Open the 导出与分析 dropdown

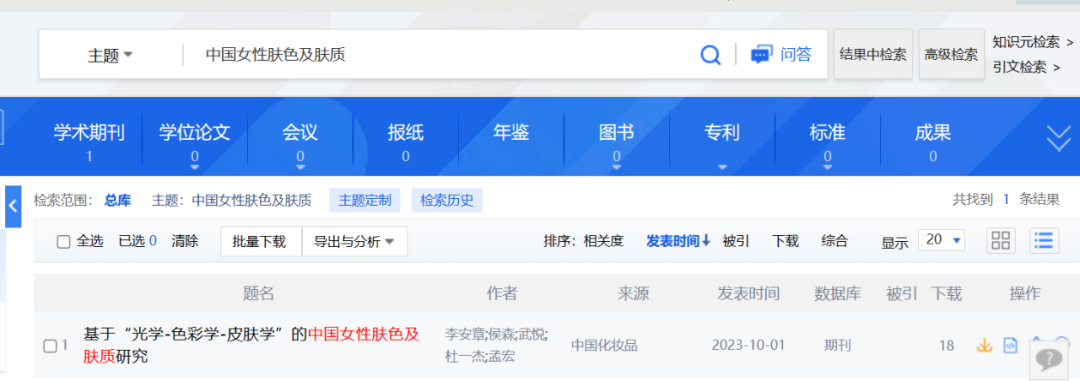tap(355, 242)
